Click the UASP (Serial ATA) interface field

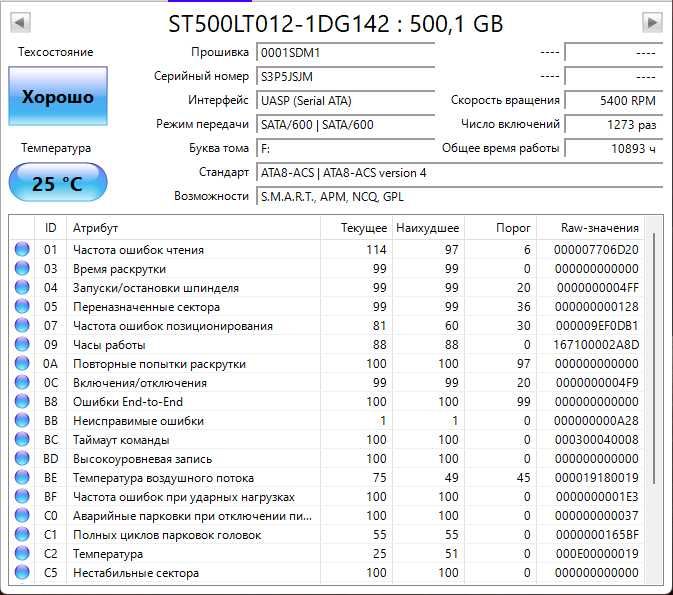[346, 101]
